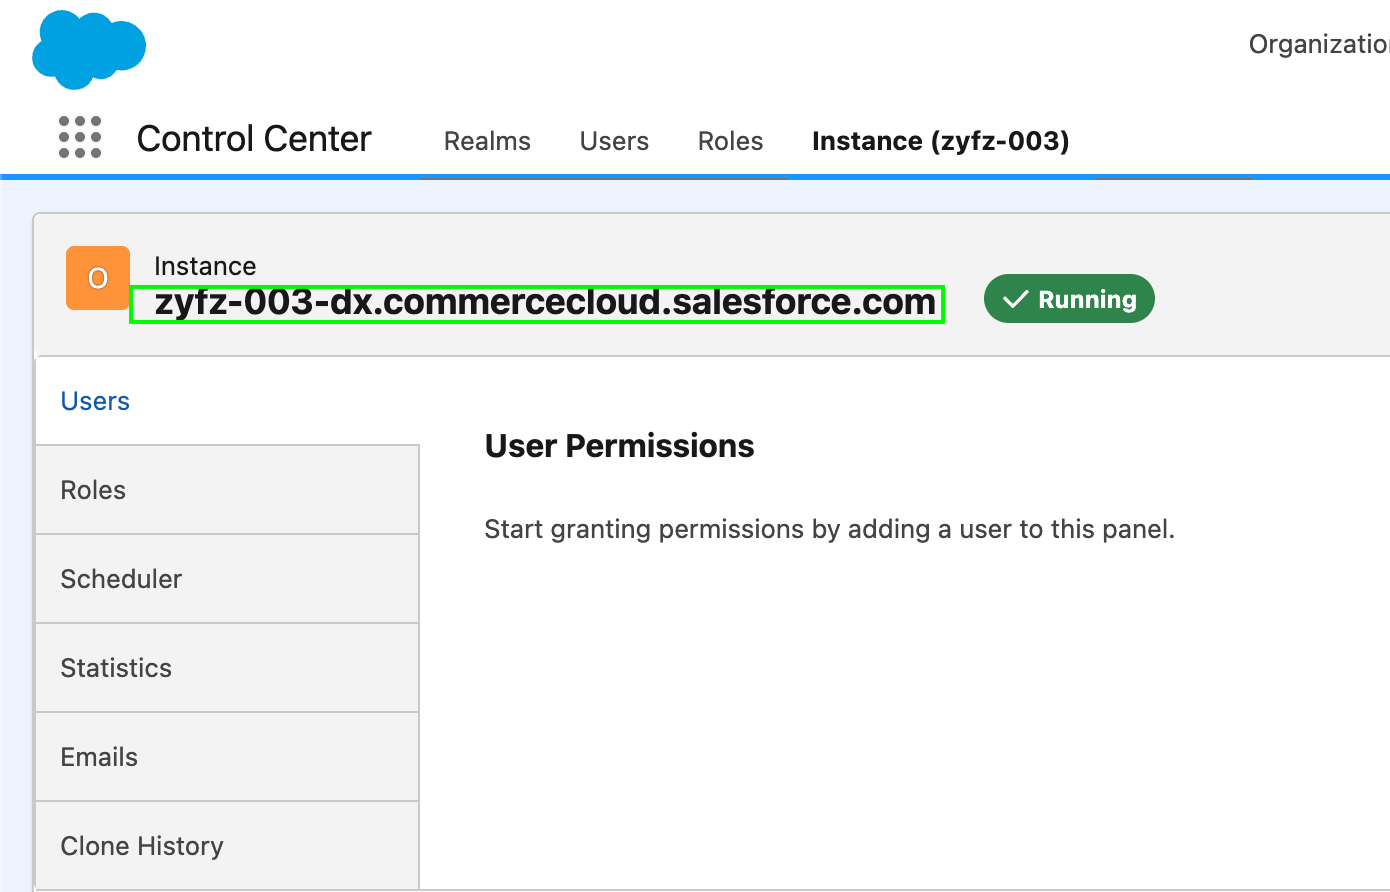Click the instance hostname zyfz-003-dx.commercecloud.salesforce.com
The image size is (1390, 892).
coord(545,302)
